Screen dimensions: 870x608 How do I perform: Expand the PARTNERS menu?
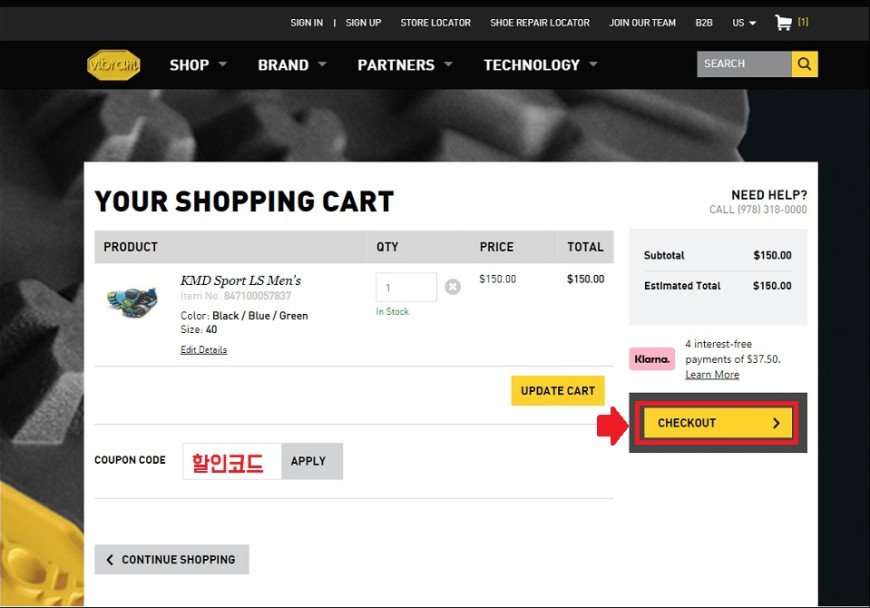(404, 65)
